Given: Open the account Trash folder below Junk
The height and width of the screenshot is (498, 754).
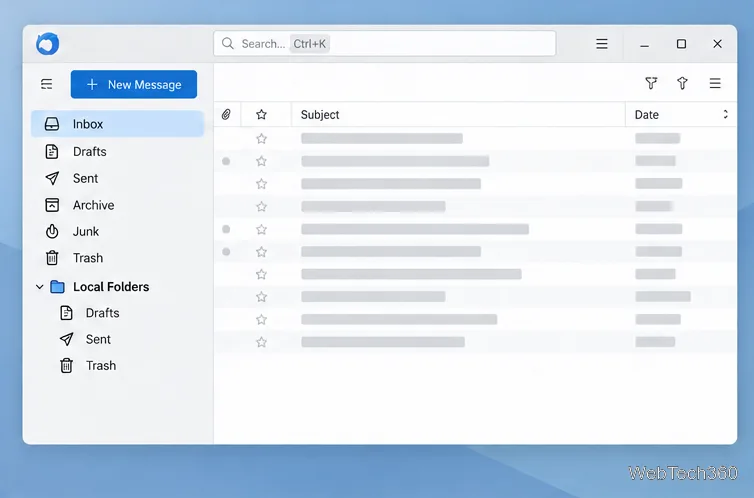Looking at the screenshot, I should tap(118, 258).
